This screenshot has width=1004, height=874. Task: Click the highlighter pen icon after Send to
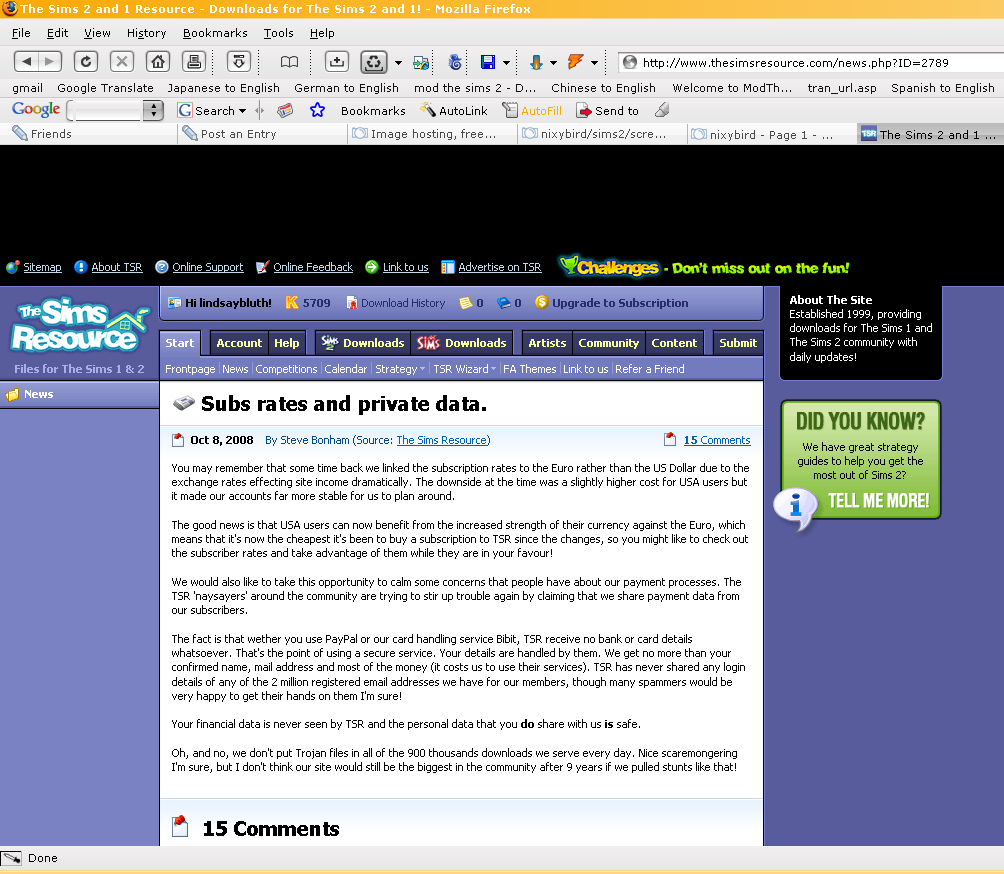click(x=662, y=111)
